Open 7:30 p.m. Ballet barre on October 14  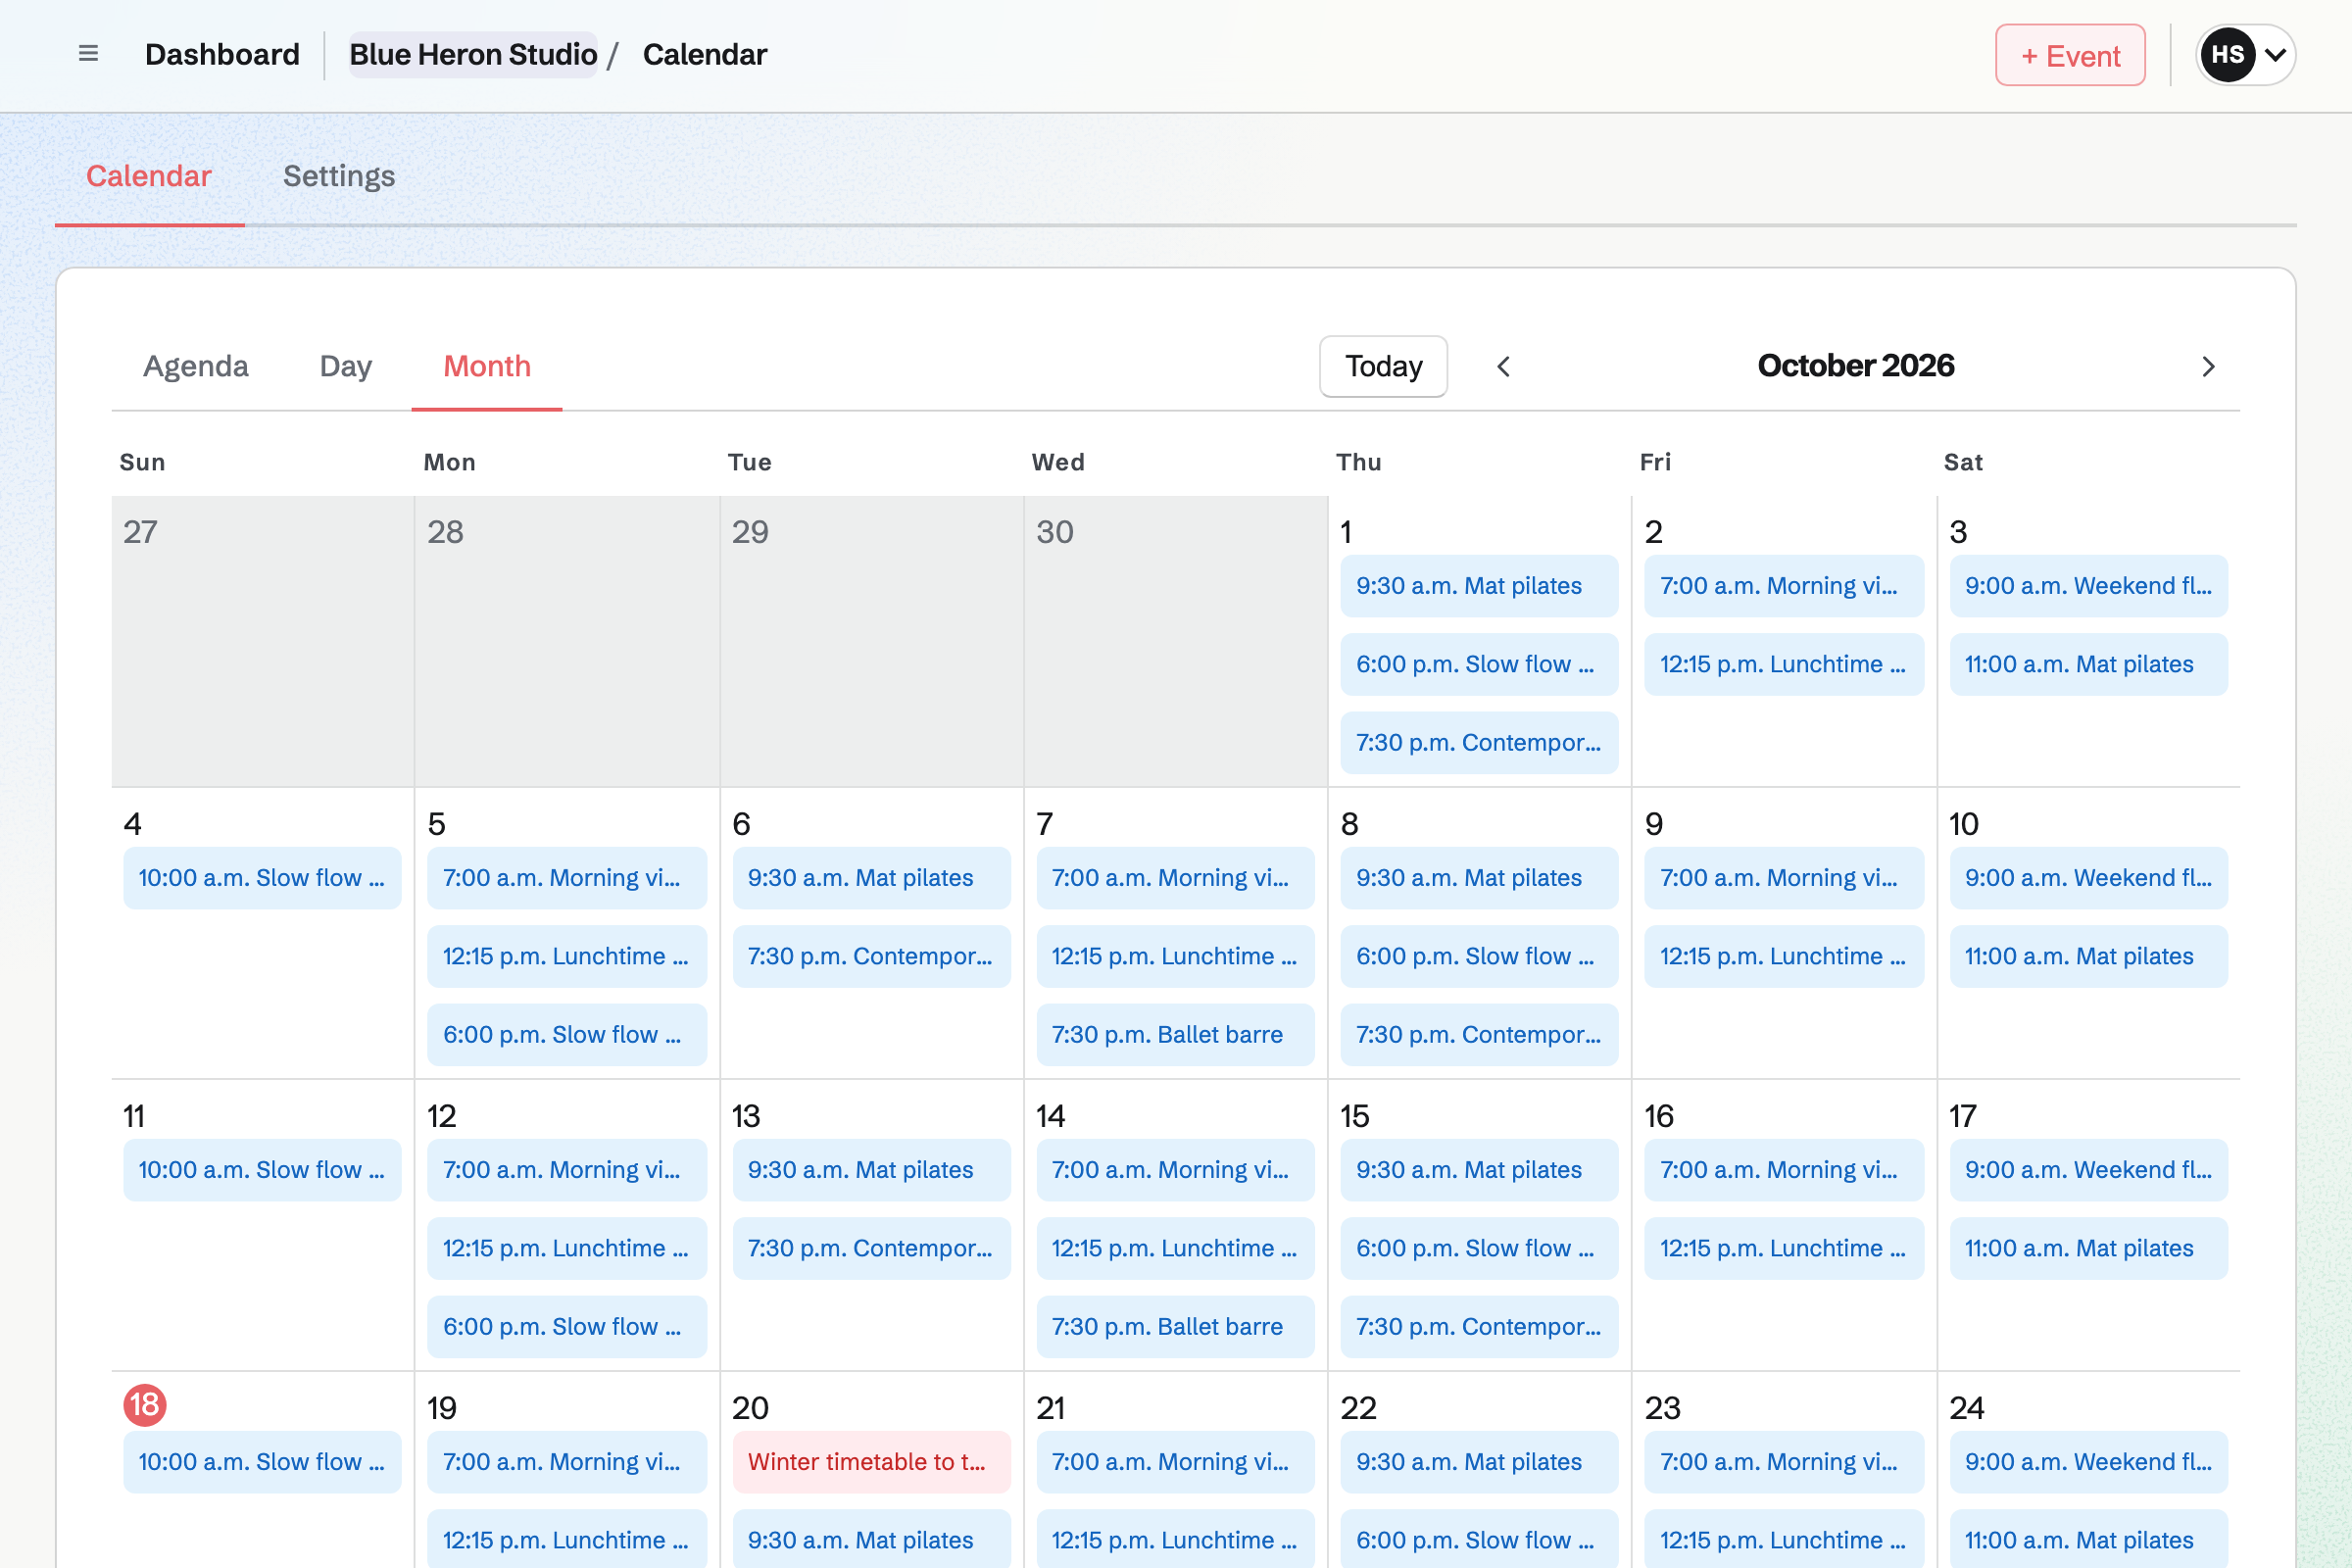tap(1175, 1327)
